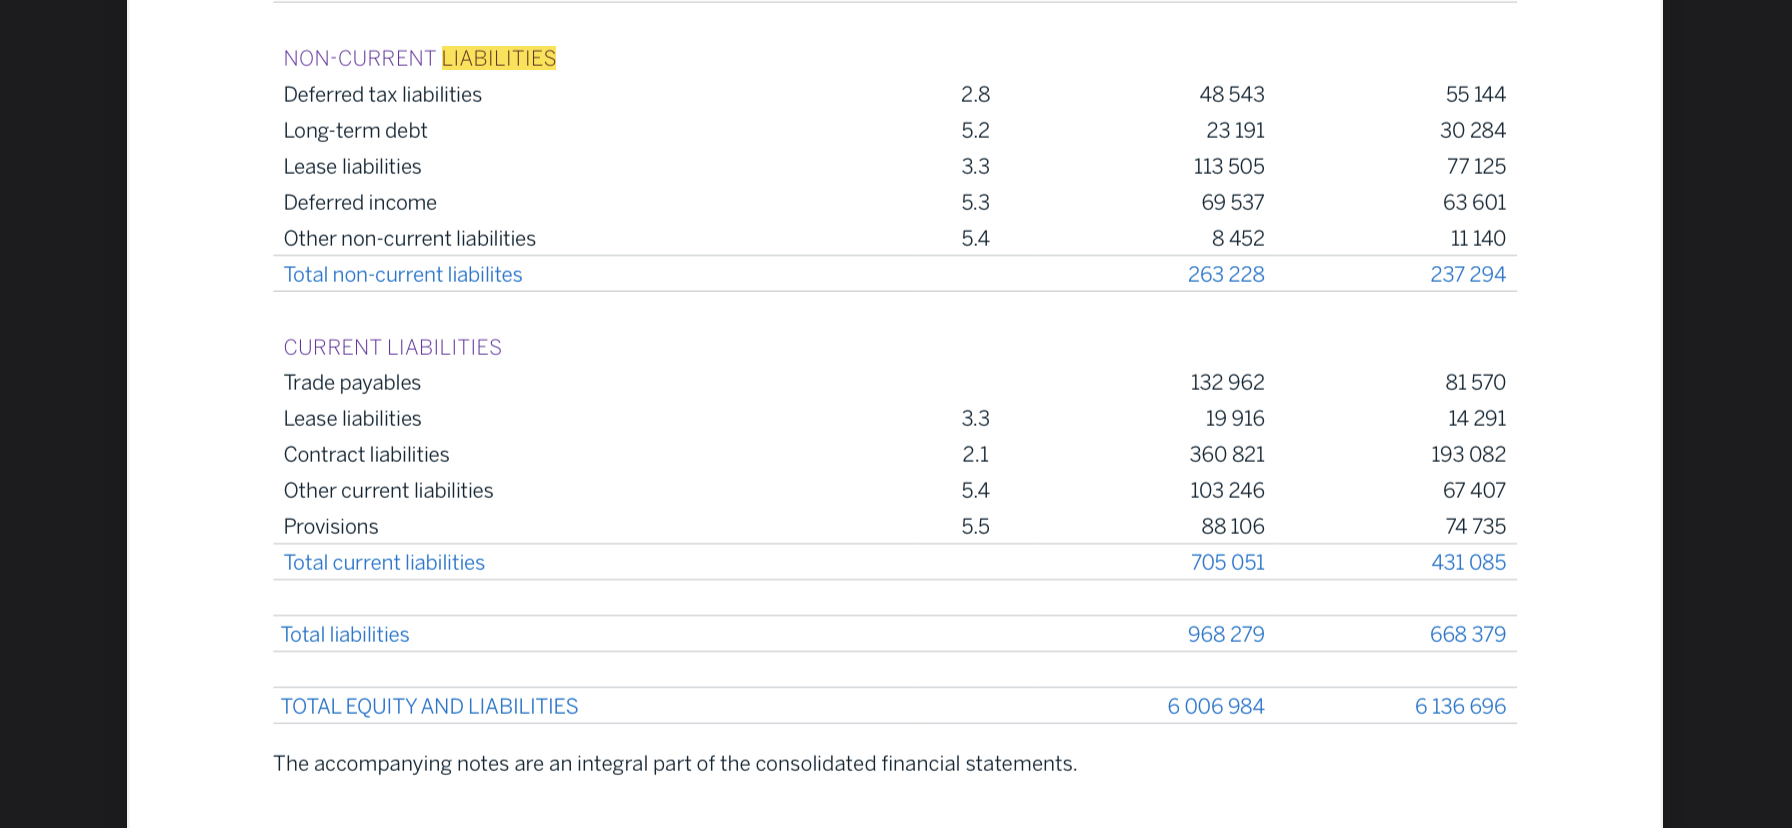Select the Total current liabilities row label
1792x828 pixels.
pos(384,562)
